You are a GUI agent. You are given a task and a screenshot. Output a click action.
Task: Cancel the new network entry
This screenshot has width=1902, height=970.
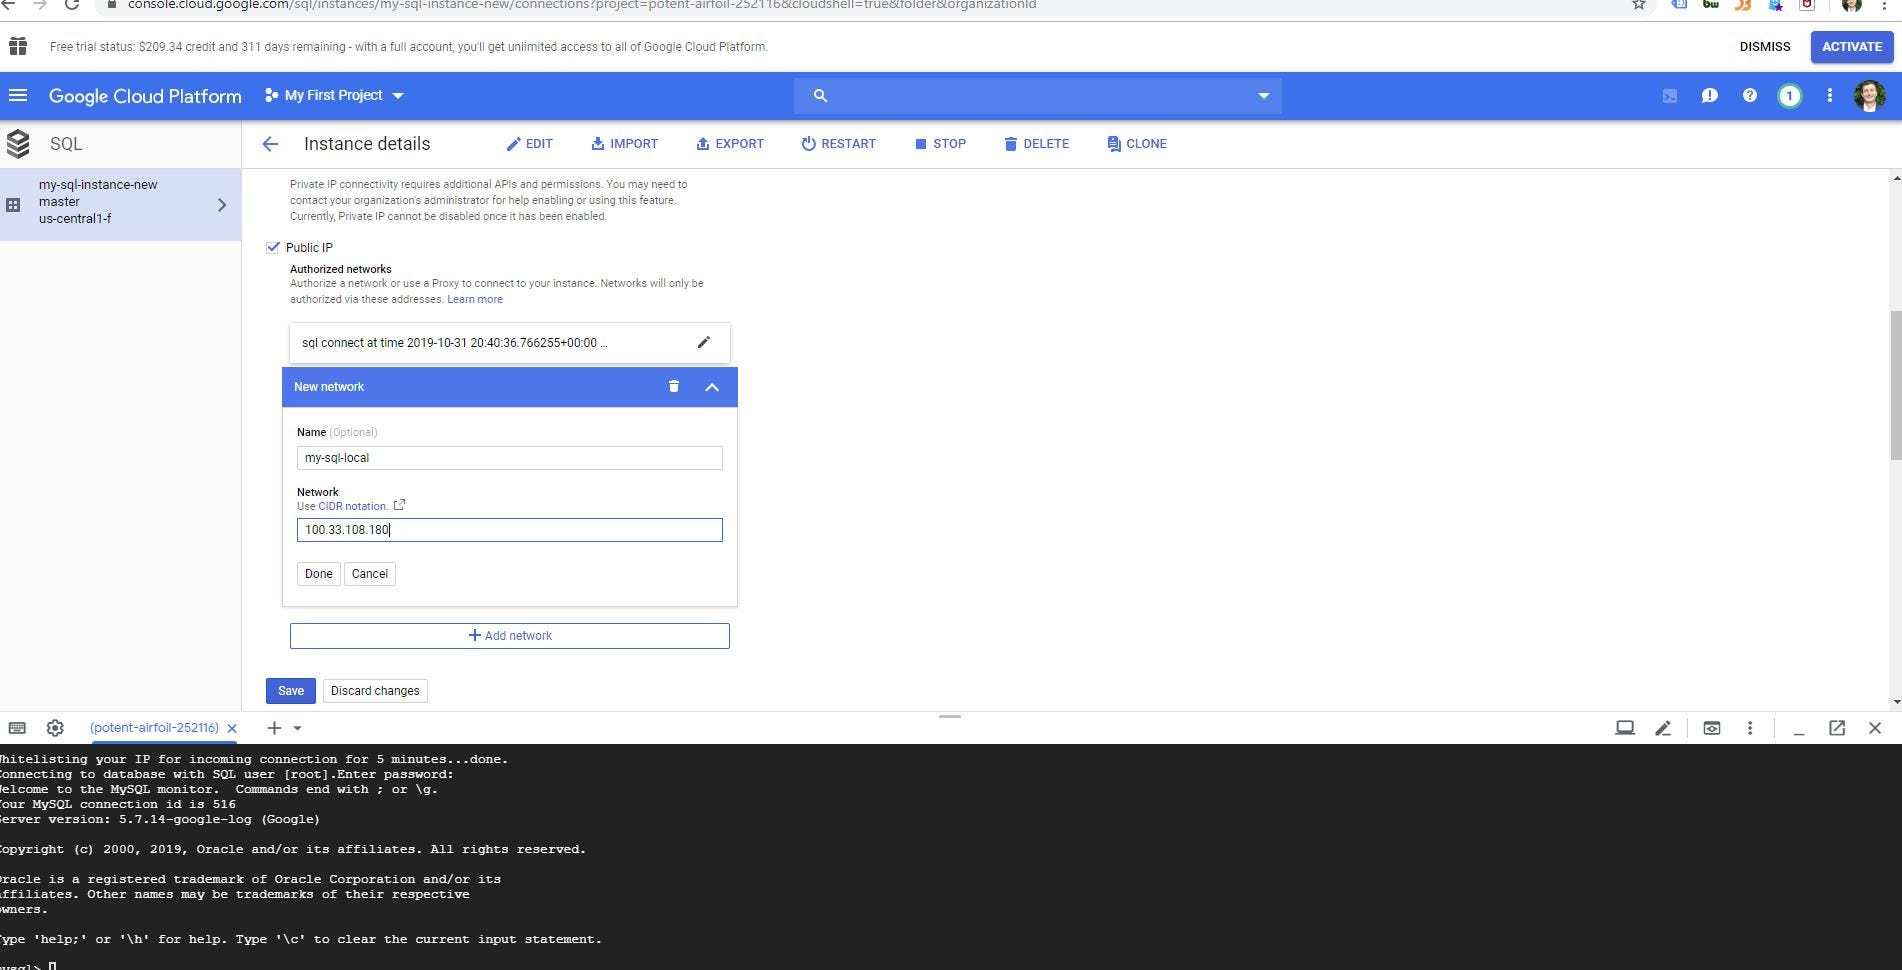pos(370,574)
